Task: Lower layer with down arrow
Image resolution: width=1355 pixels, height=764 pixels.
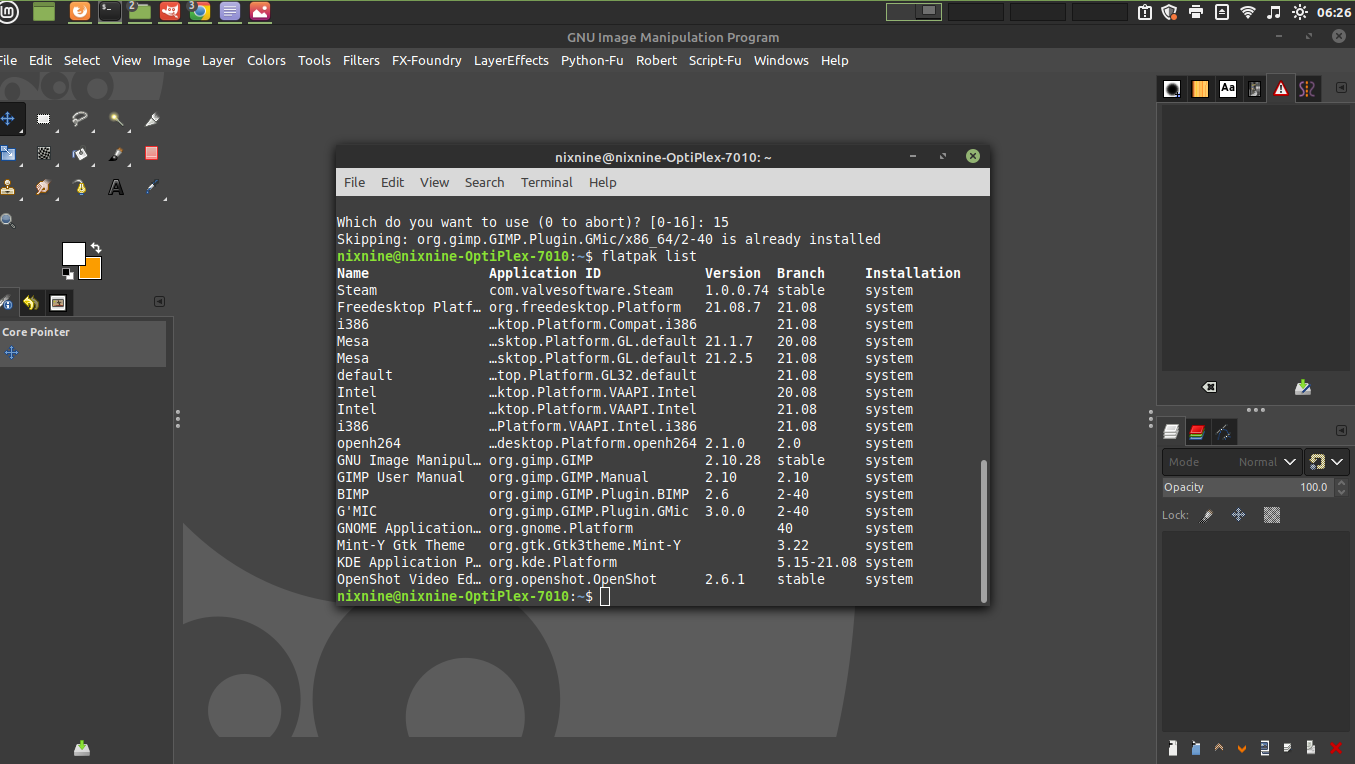Action: (1242, 747)
